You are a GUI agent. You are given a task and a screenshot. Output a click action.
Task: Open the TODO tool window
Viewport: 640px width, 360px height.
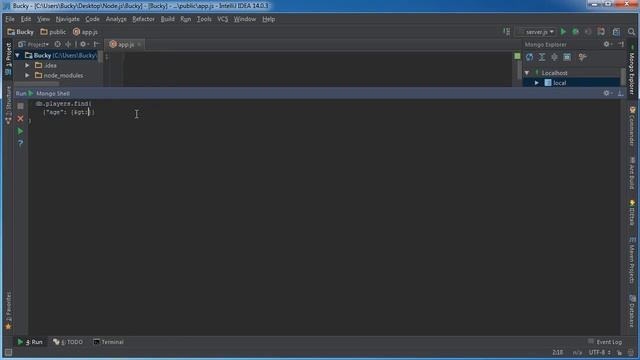tap(68, 342)
